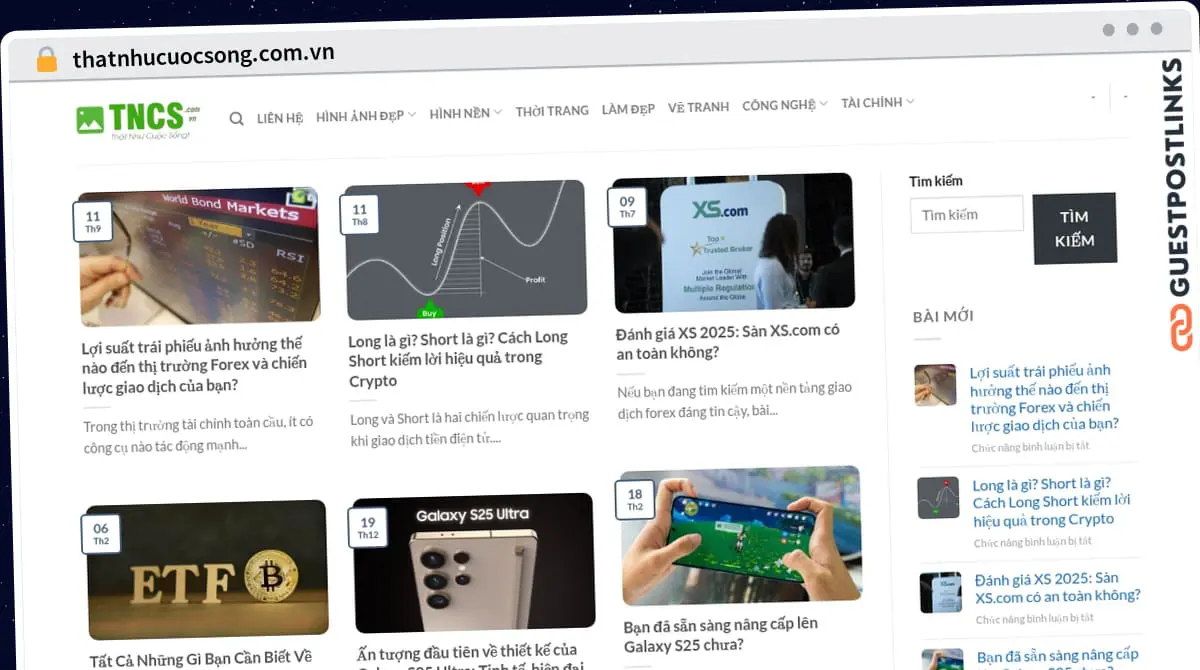Open CÔNG NGHỆ menu
1200x670 pixels.
779,105
